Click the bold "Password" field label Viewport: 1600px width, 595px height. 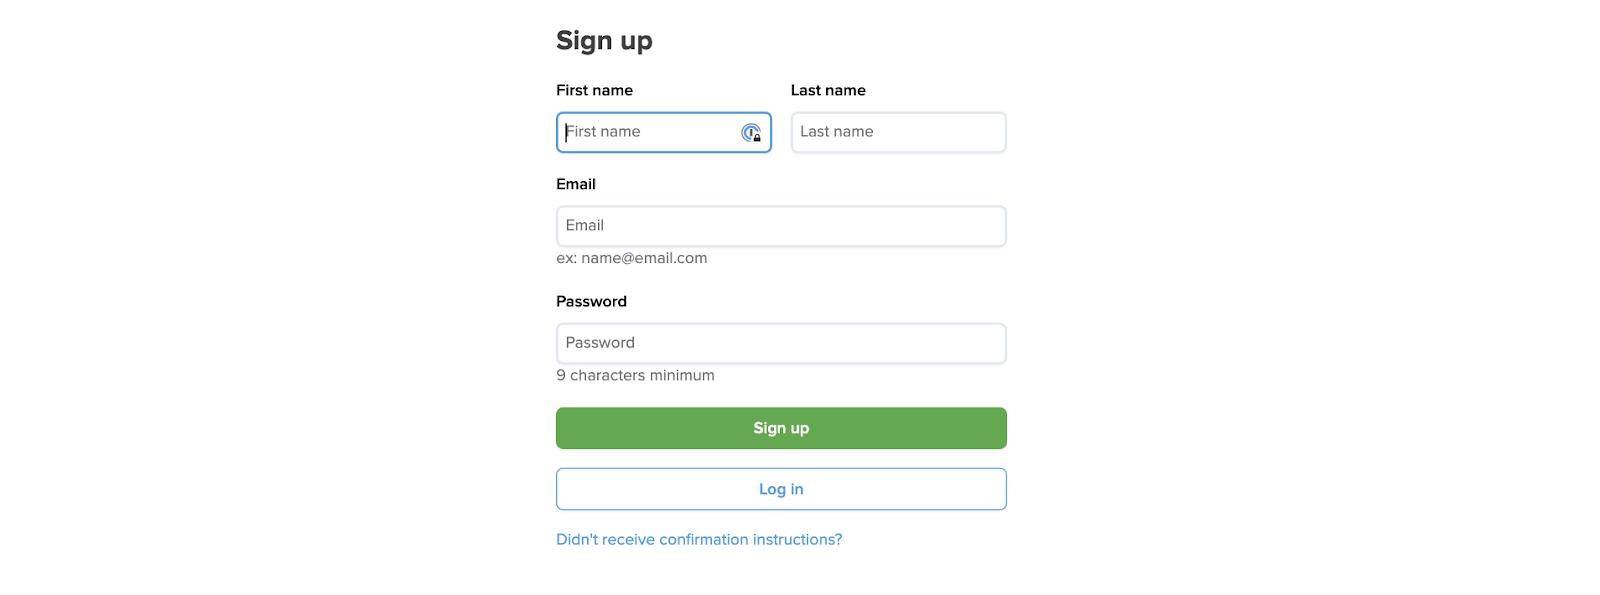click(591, 301)
